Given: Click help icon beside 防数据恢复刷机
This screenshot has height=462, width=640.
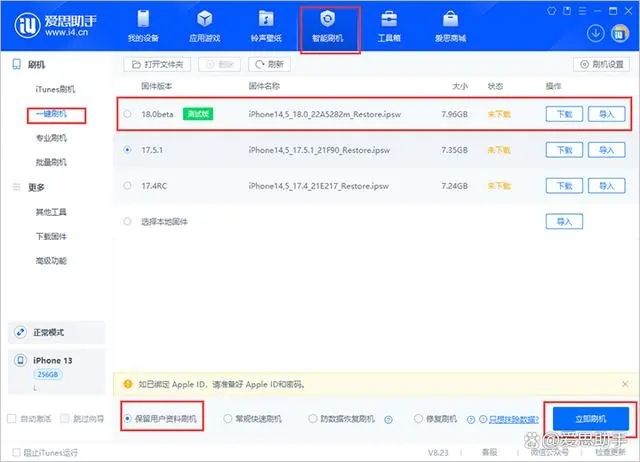Looking at the screenshot, I should [x=388, y=420].
